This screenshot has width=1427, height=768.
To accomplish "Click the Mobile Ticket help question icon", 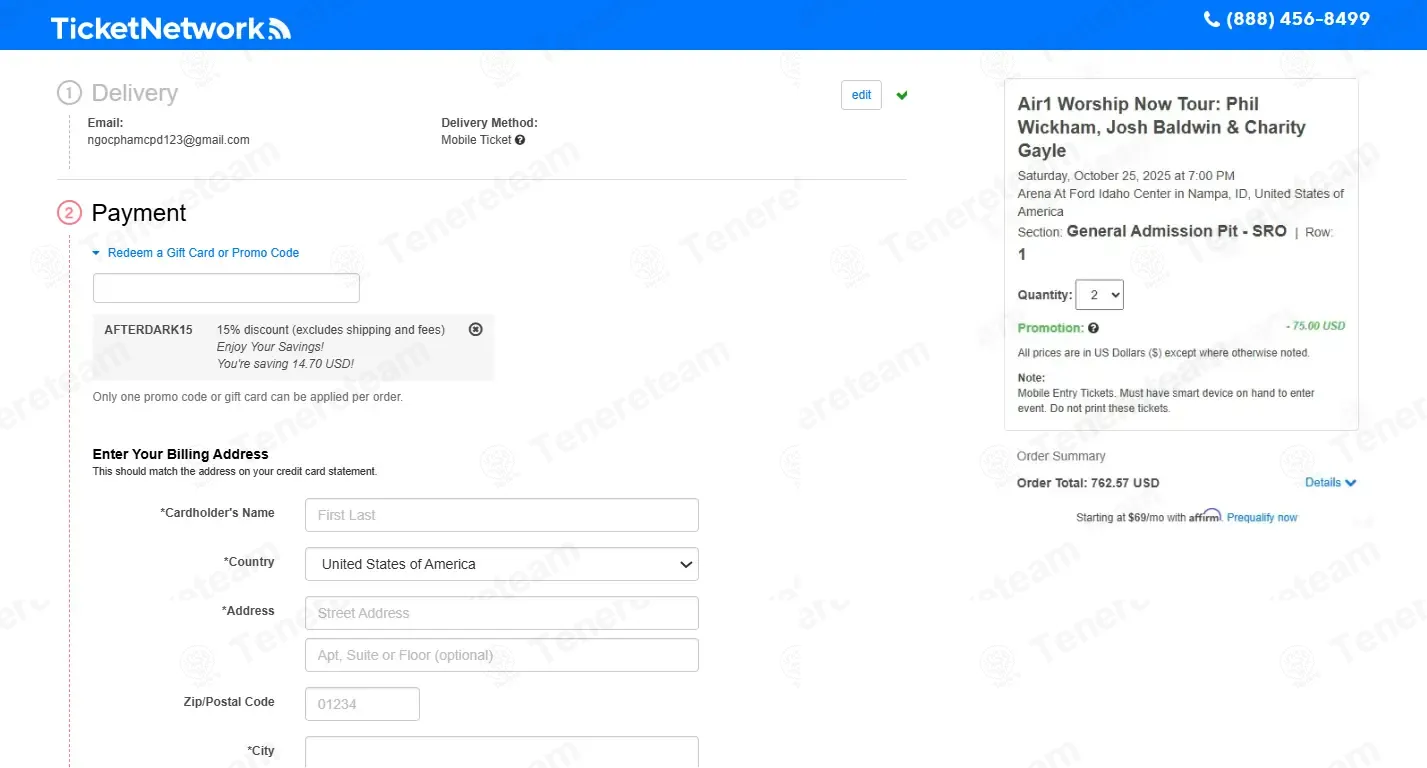I will coord(520,140).
